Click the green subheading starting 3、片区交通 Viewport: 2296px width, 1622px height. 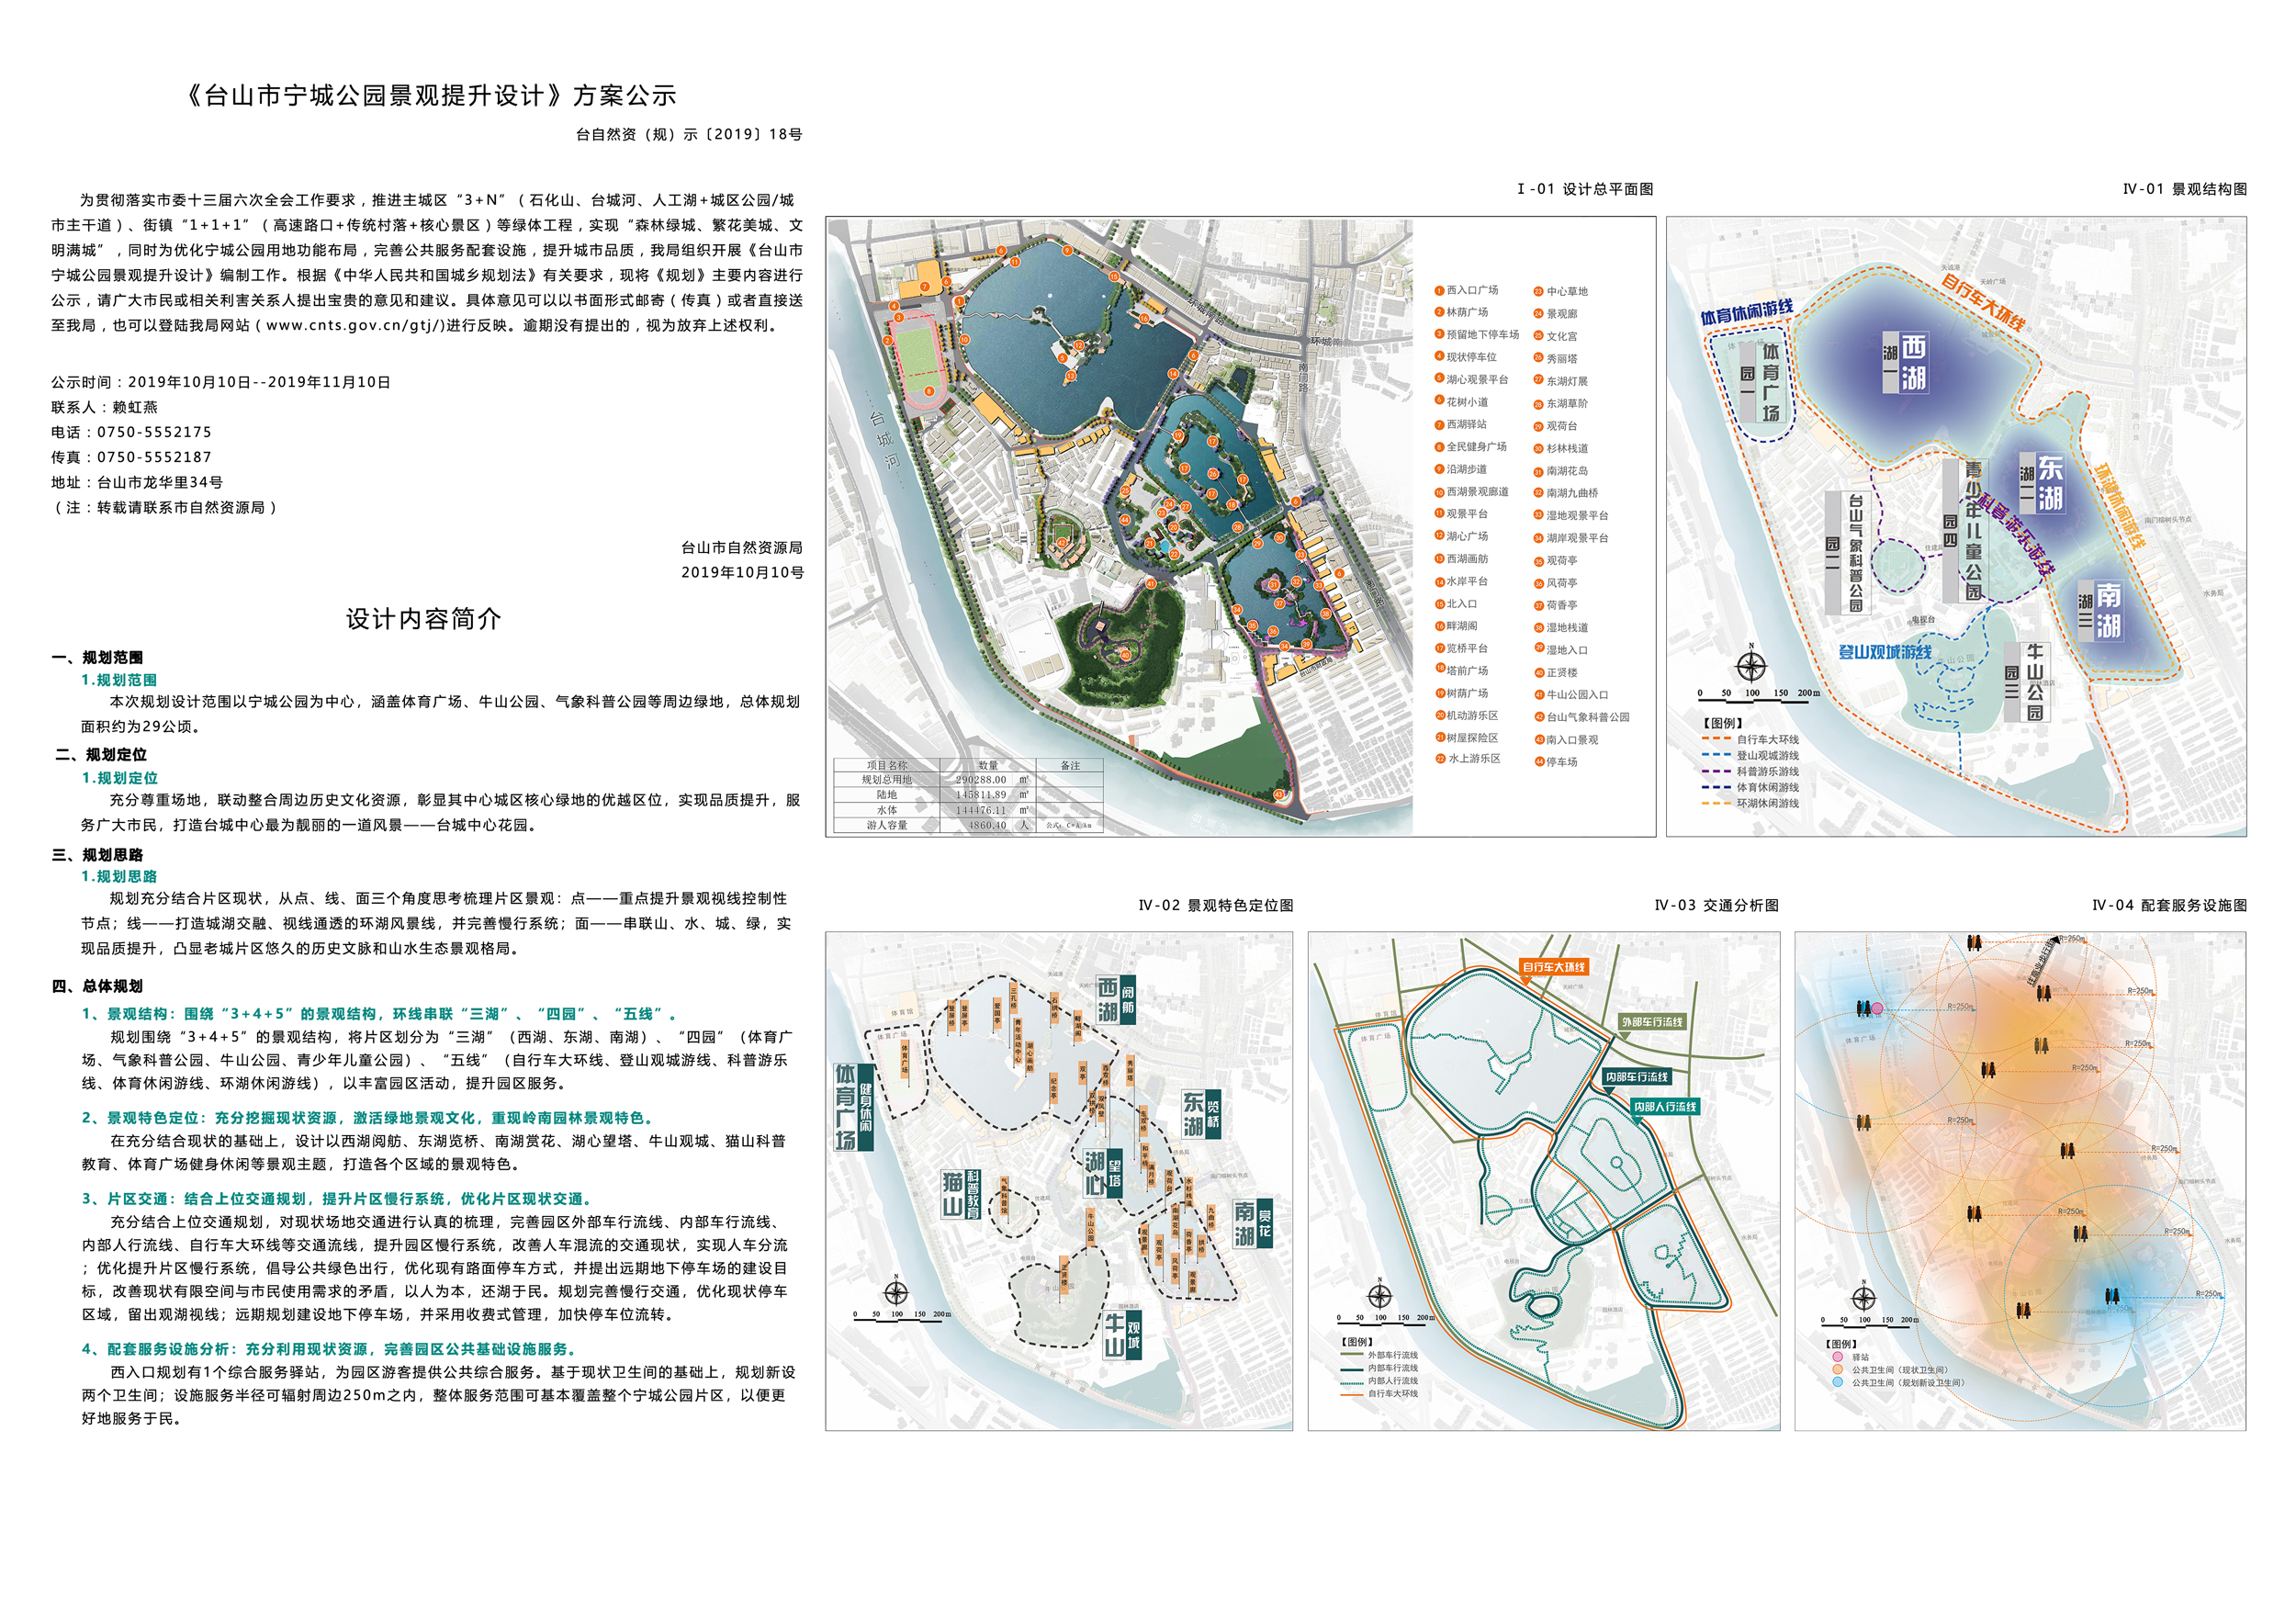tap(339, 1198)
